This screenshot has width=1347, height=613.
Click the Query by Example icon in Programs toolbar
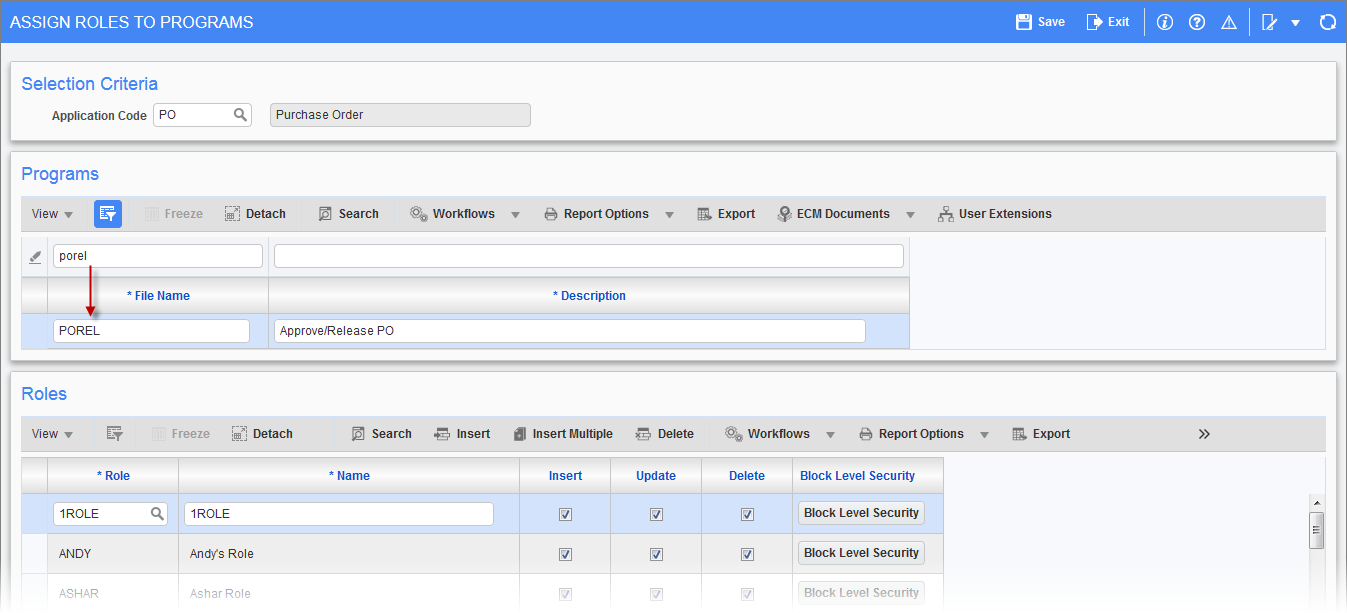(108, 213)
